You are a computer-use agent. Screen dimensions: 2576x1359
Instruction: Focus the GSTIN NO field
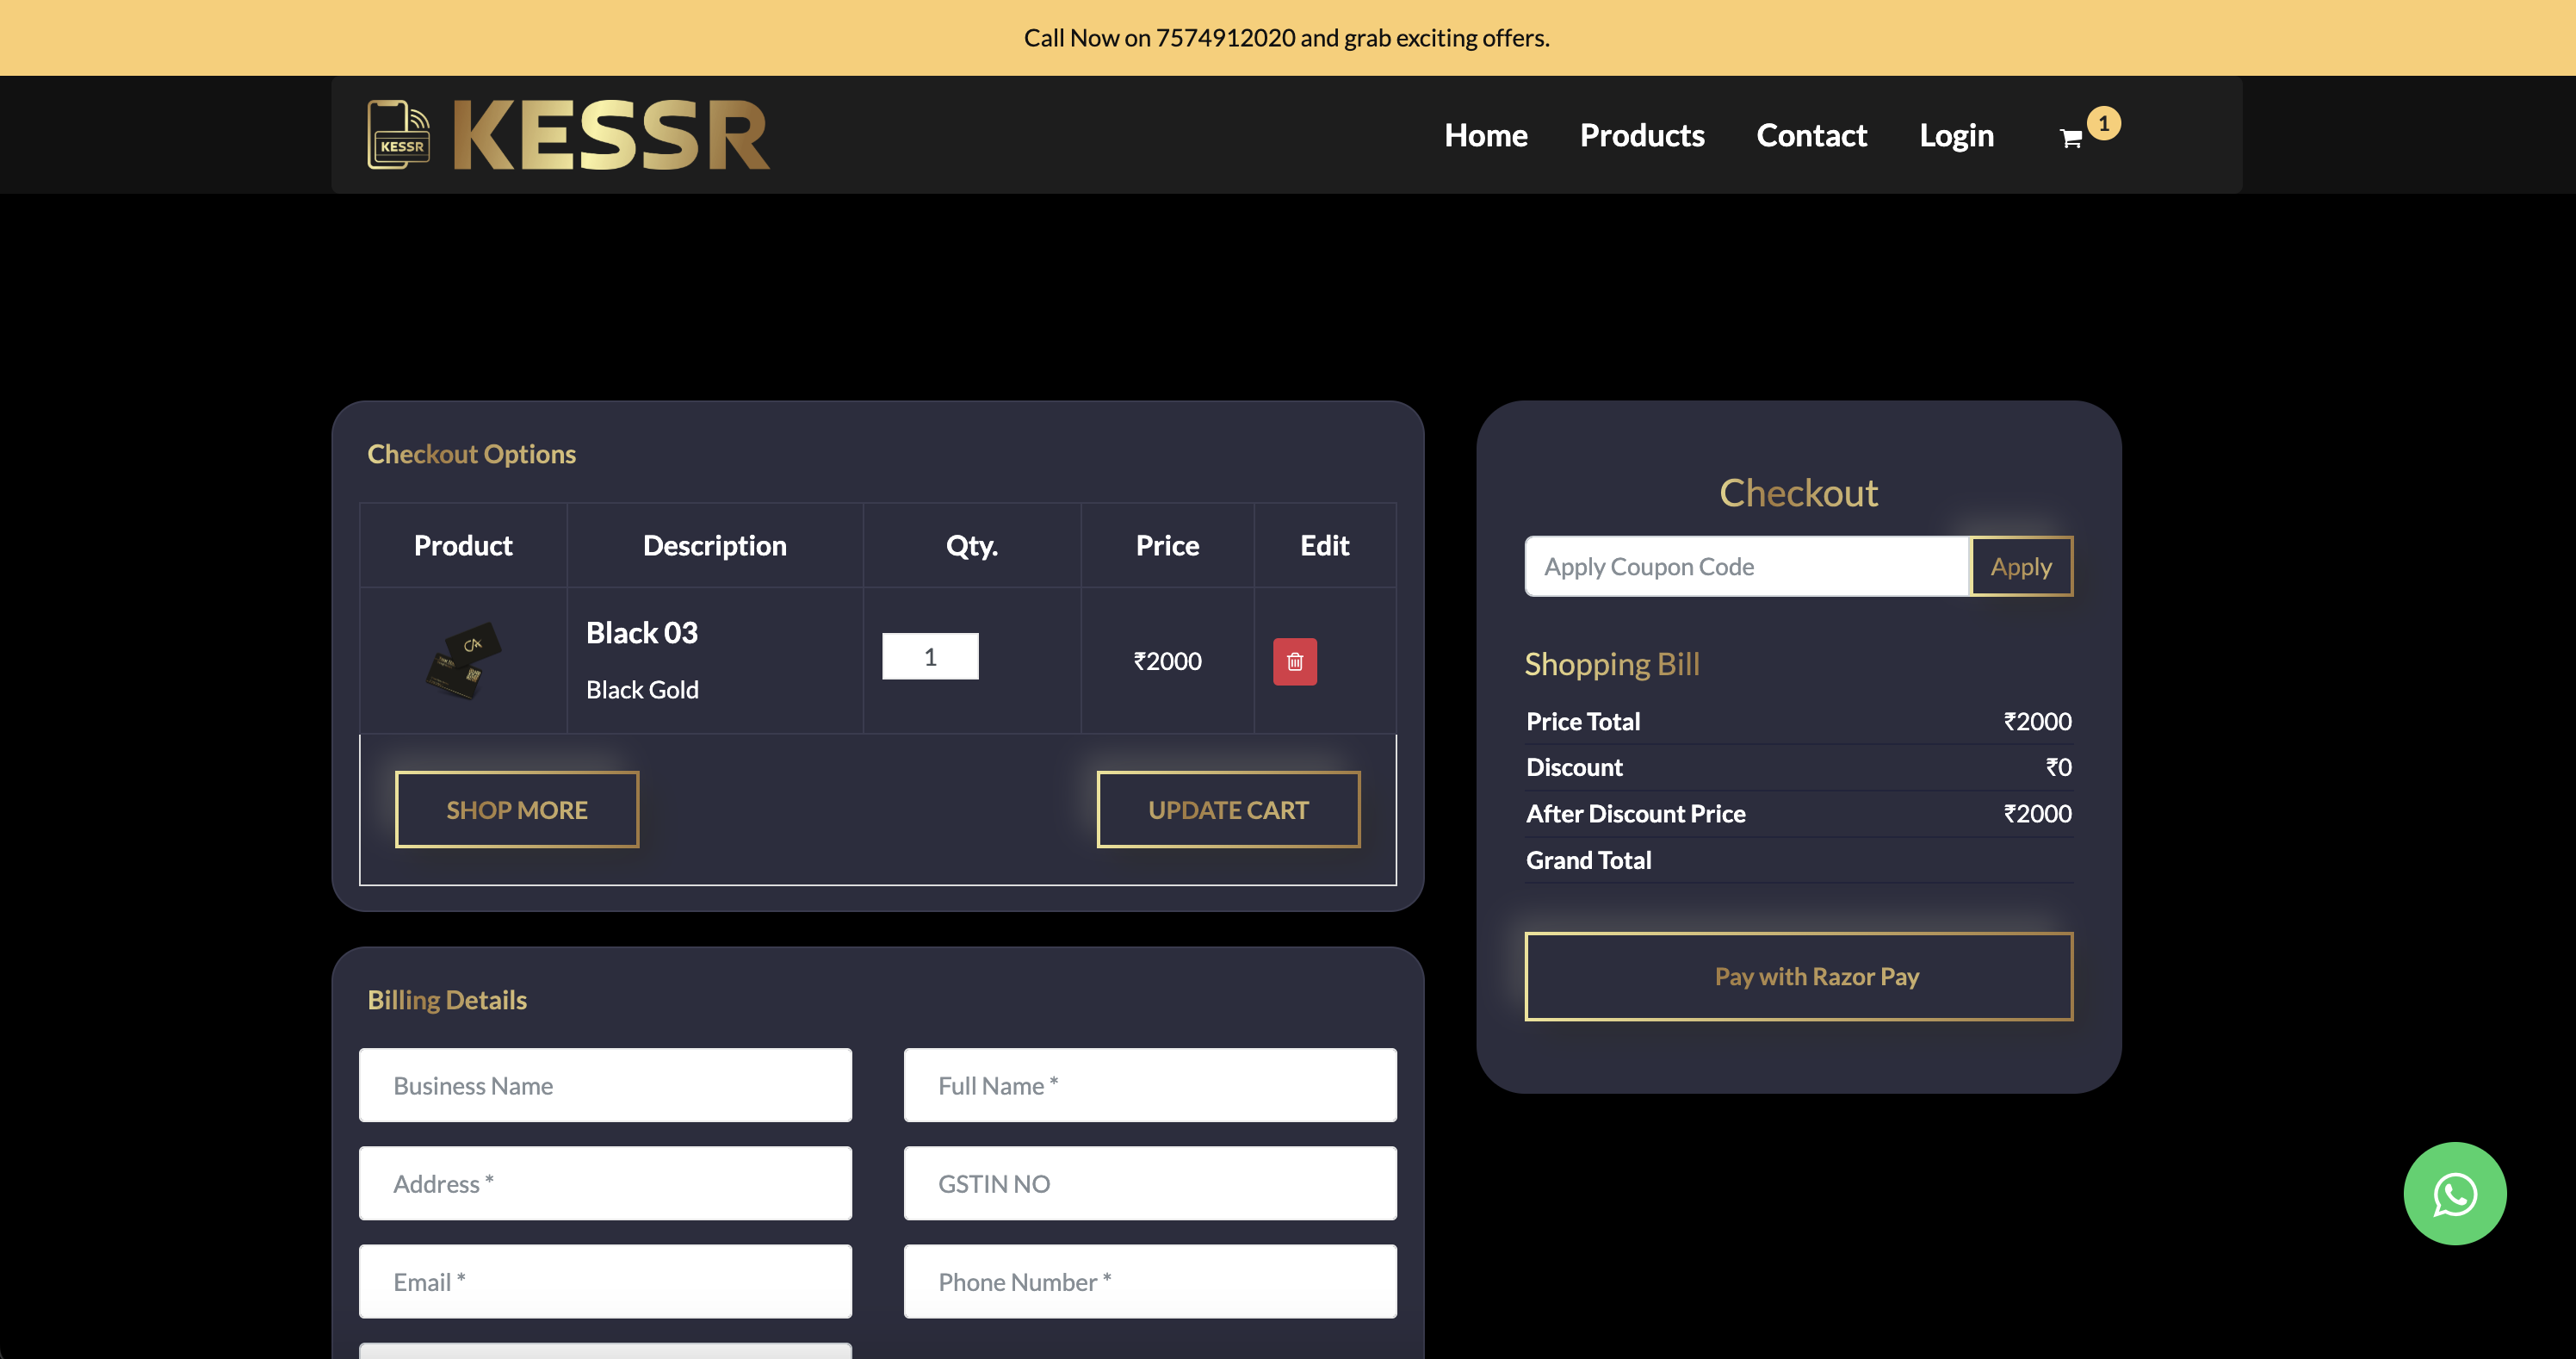click(1150, 1183)
